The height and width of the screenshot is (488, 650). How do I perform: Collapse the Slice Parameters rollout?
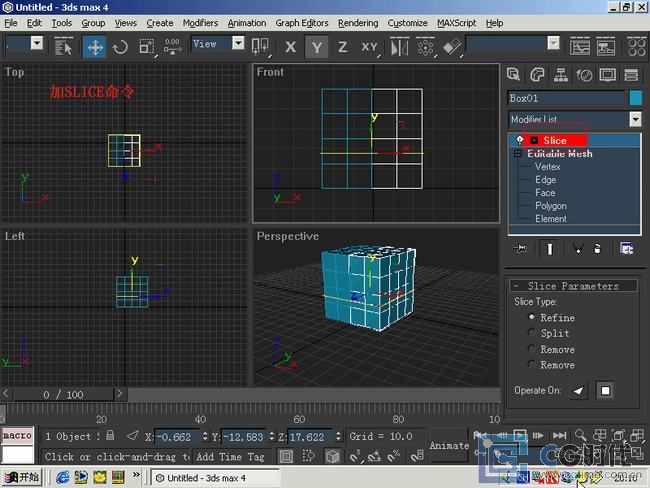[x=574, y=286]
